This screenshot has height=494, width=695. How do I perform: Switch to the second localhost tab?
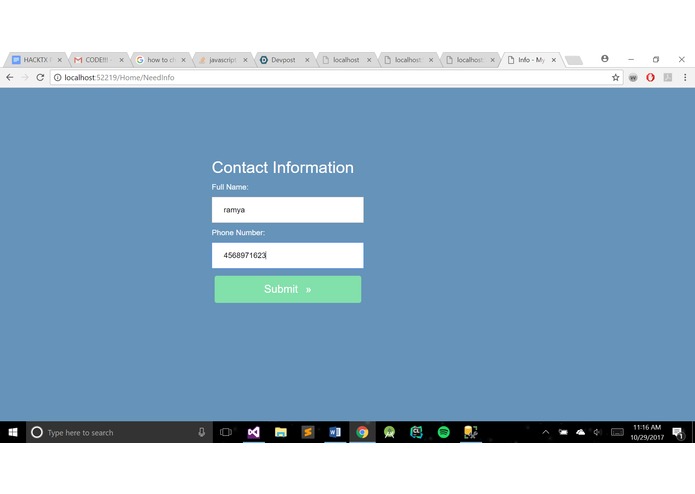[407, 60]
